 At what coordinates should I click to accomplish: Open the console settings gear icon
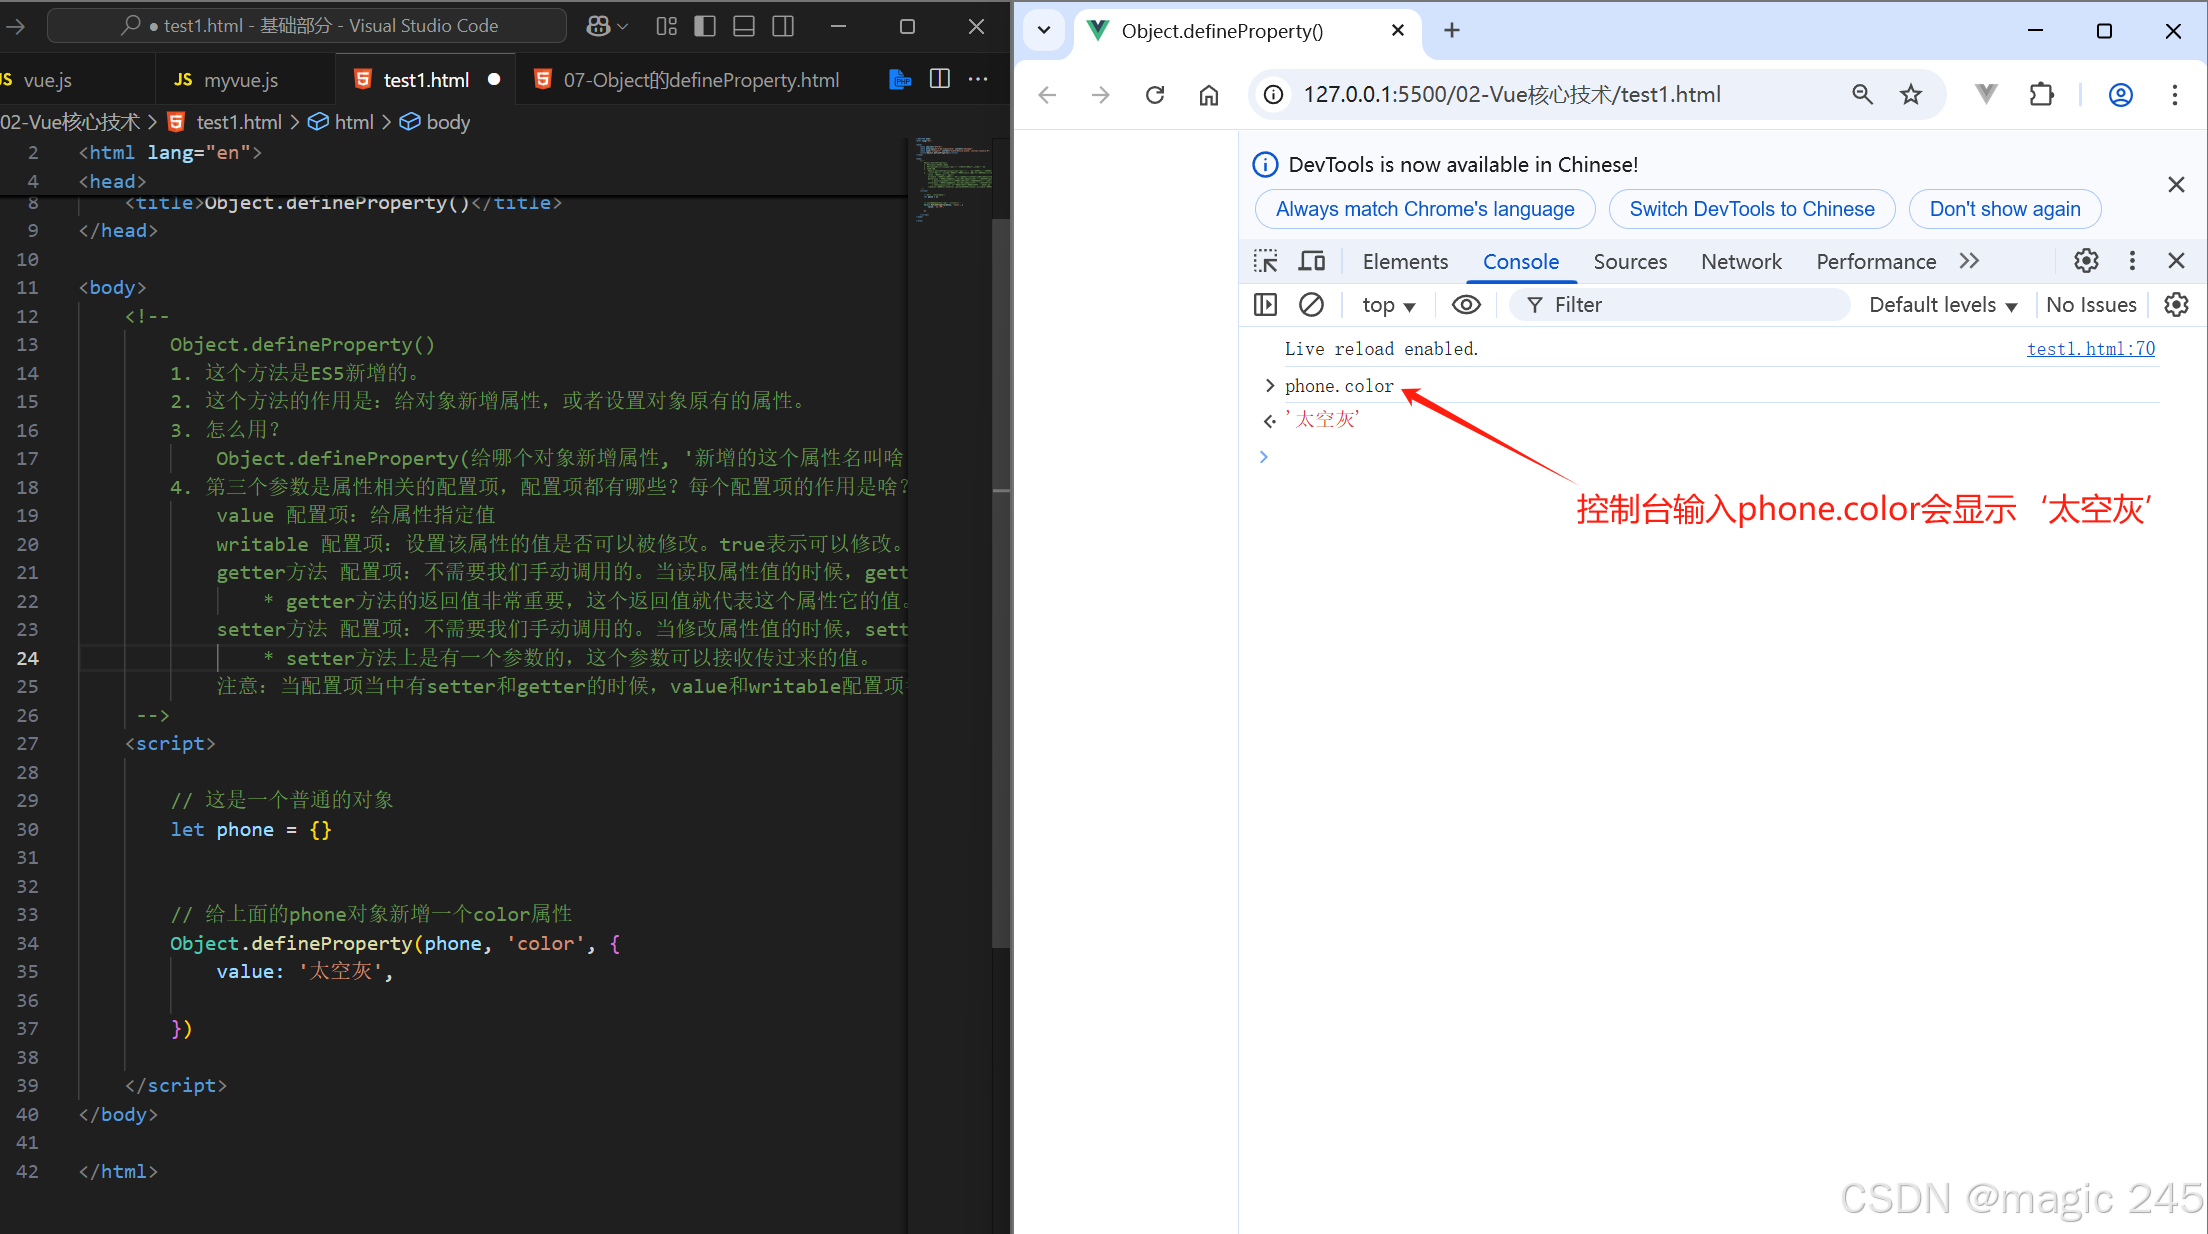(x=2176, y=305)
